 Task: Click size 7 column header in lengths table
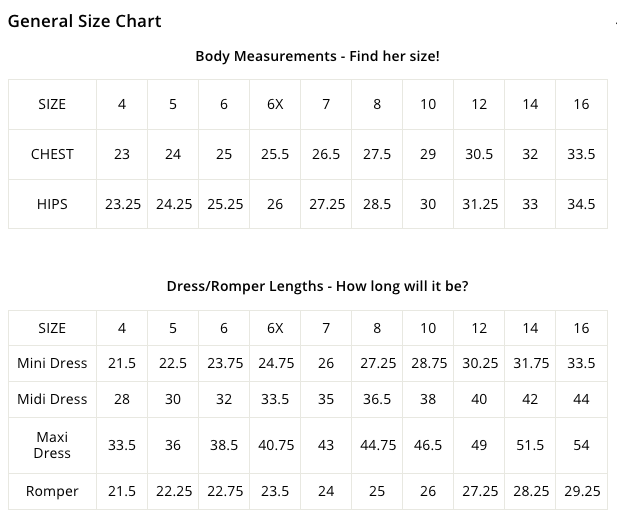pyautogui.click(x=326, y=328)
